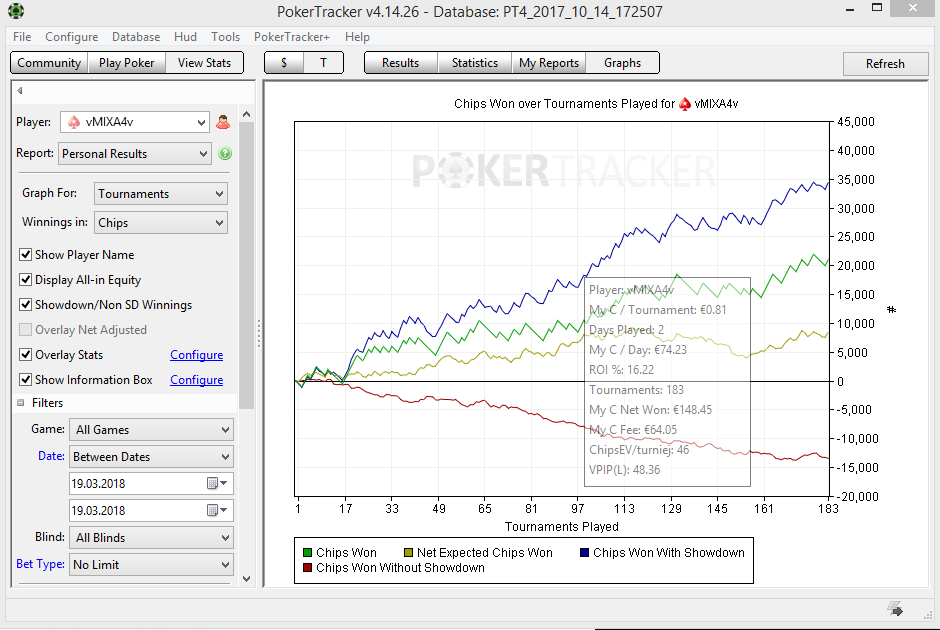Click the sidebar vertical scrollbar thumb
The width and height of the screenshot is (940, 630).
[246, 266]
